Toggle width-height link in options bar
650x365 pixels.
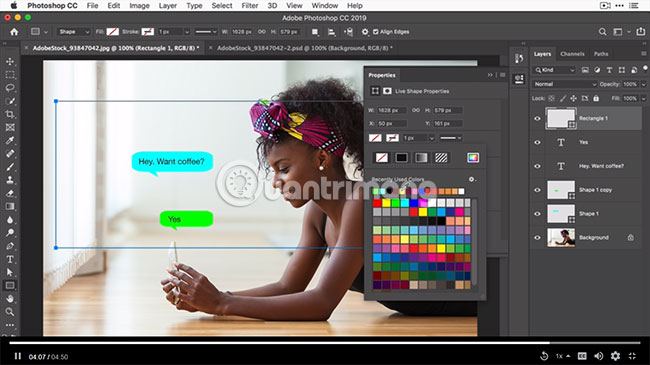click(x=262, y=32)
